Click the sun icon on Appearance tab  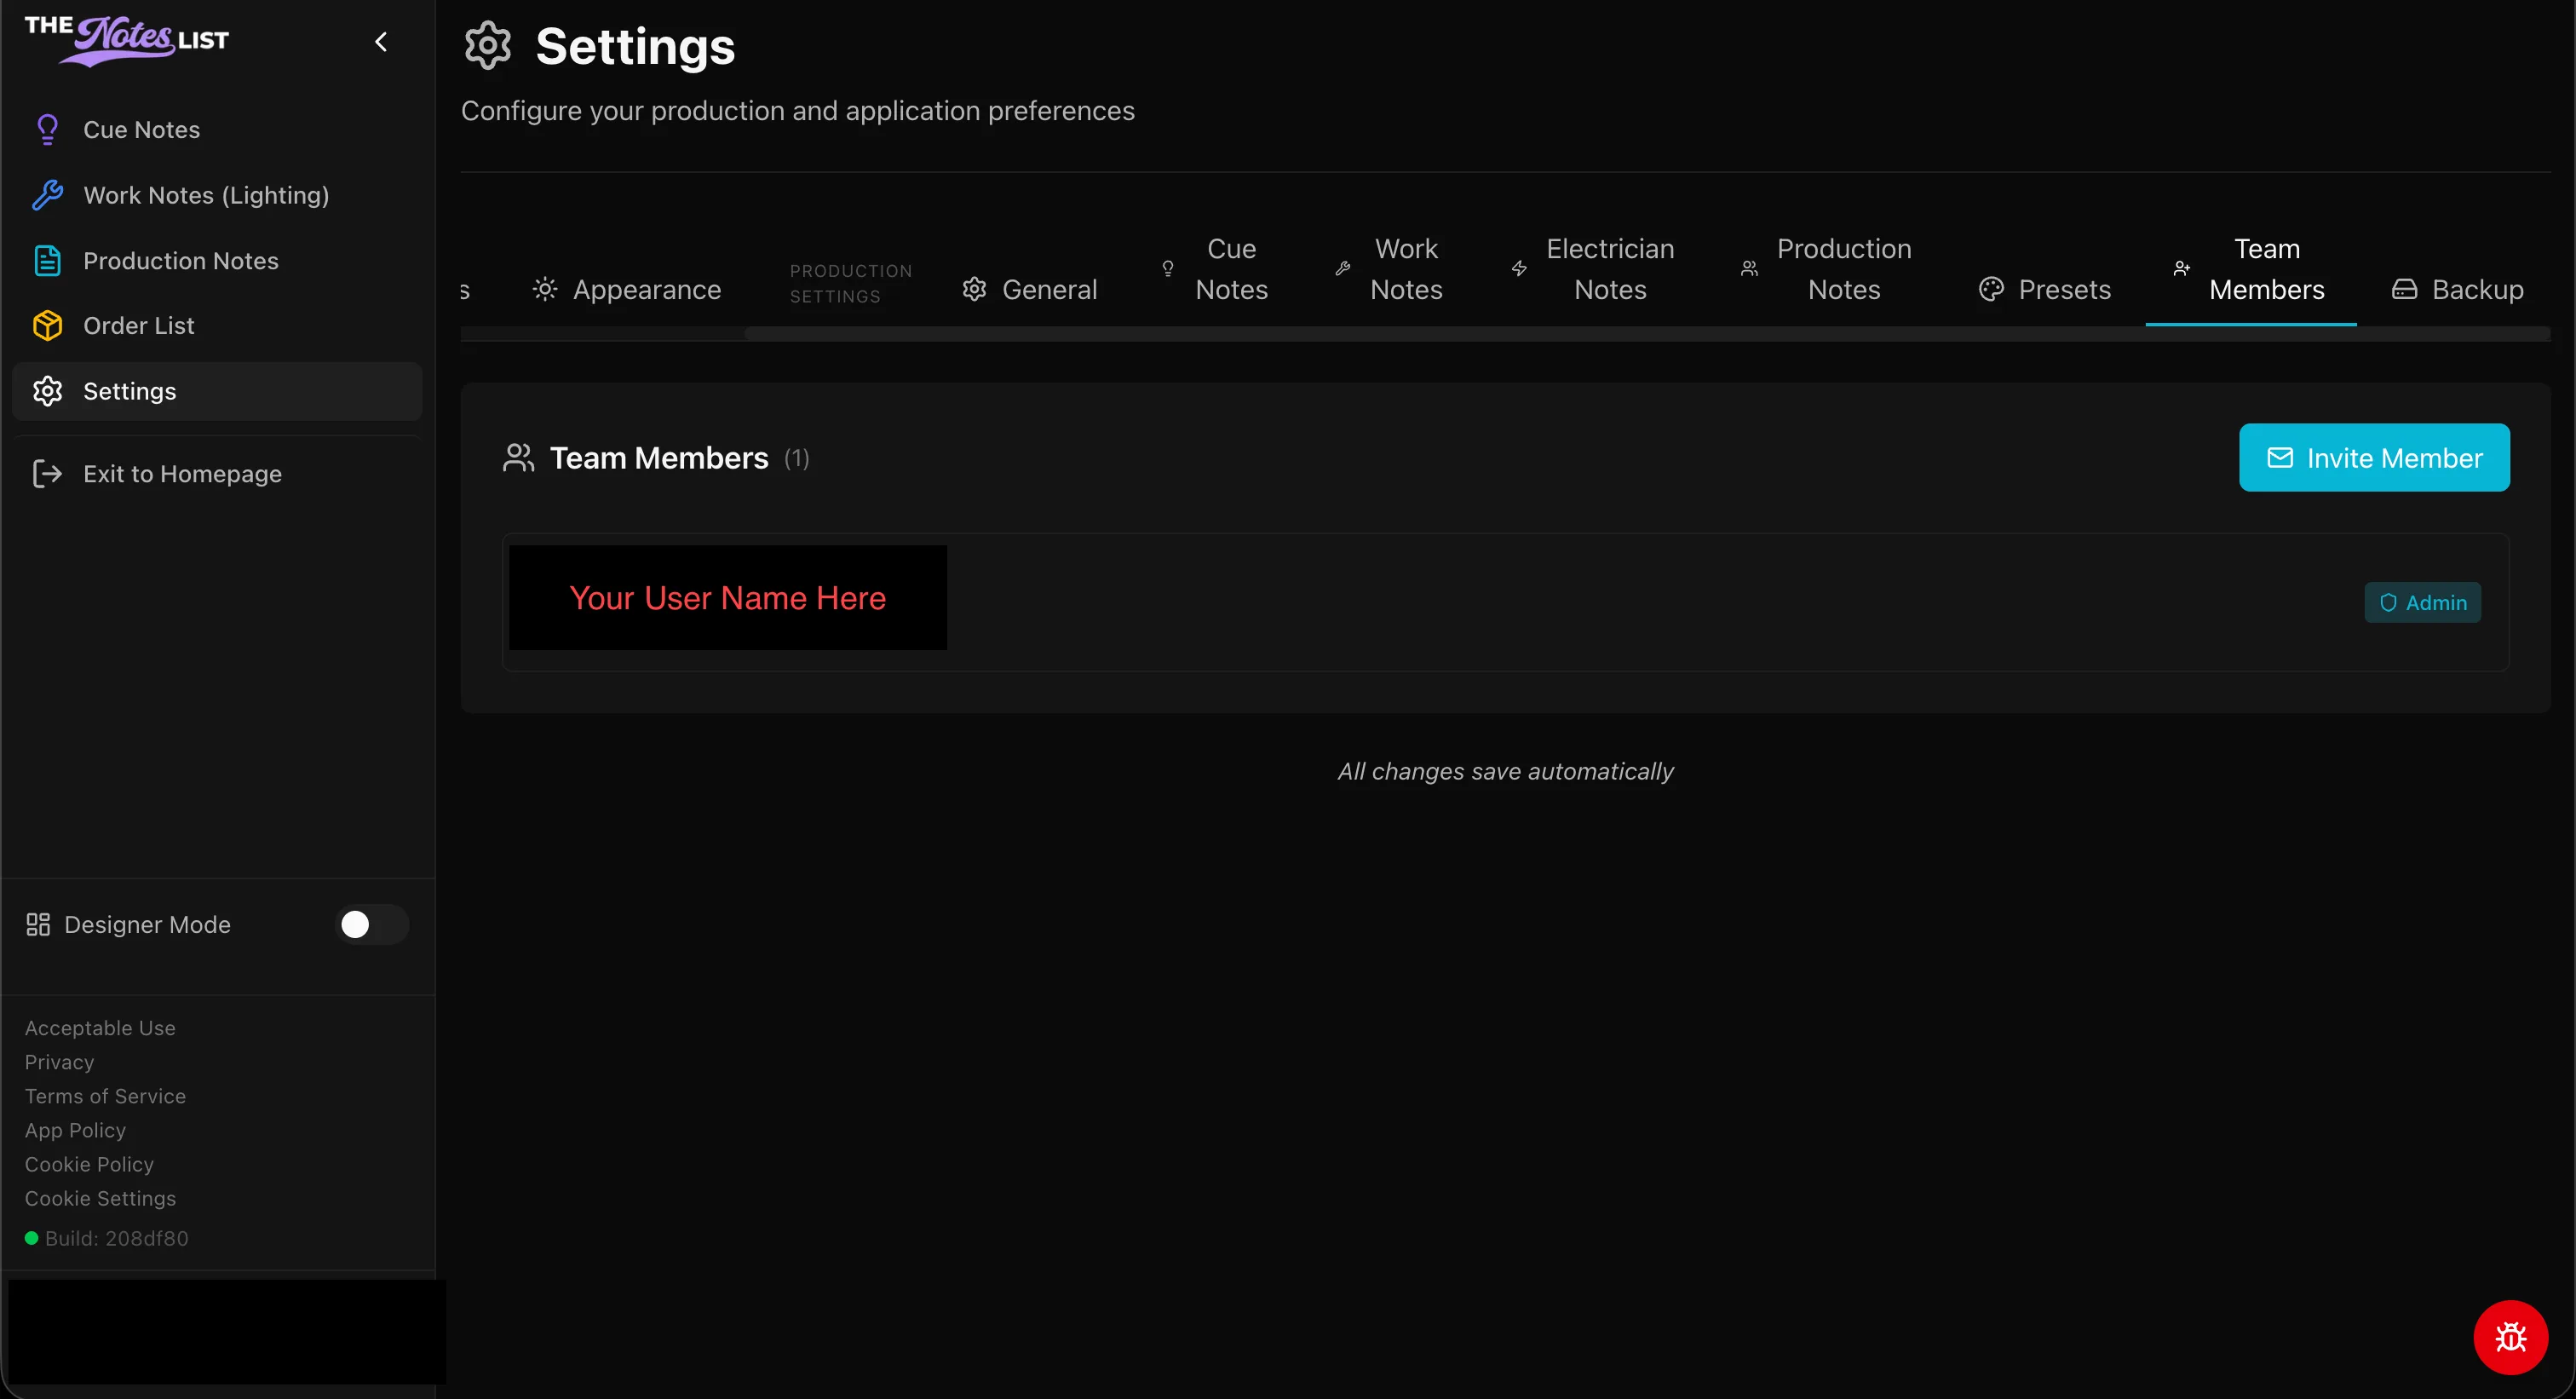coord(545,289)
